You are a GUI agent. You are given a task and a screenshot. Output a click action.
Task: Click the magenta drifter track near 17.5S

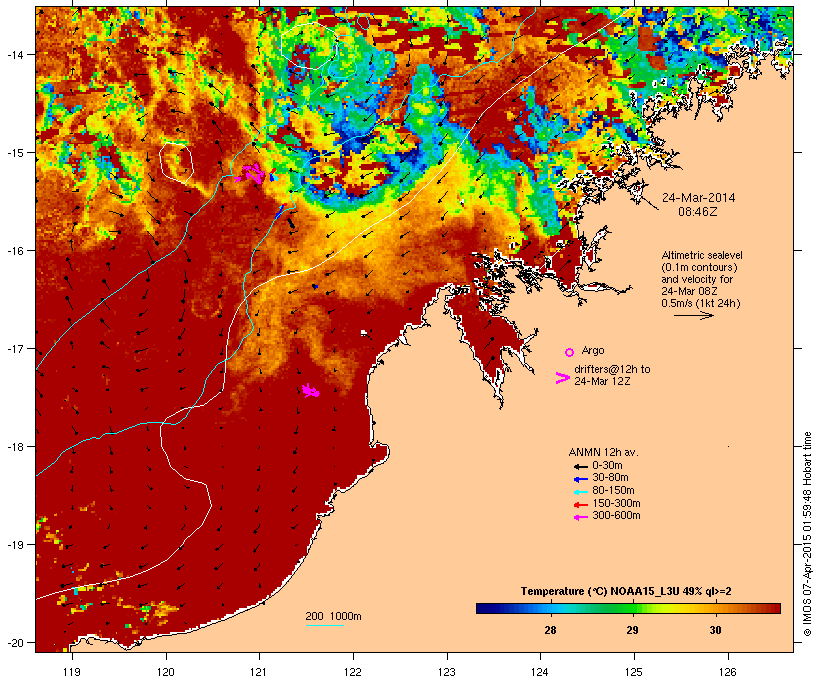[311, 390]
